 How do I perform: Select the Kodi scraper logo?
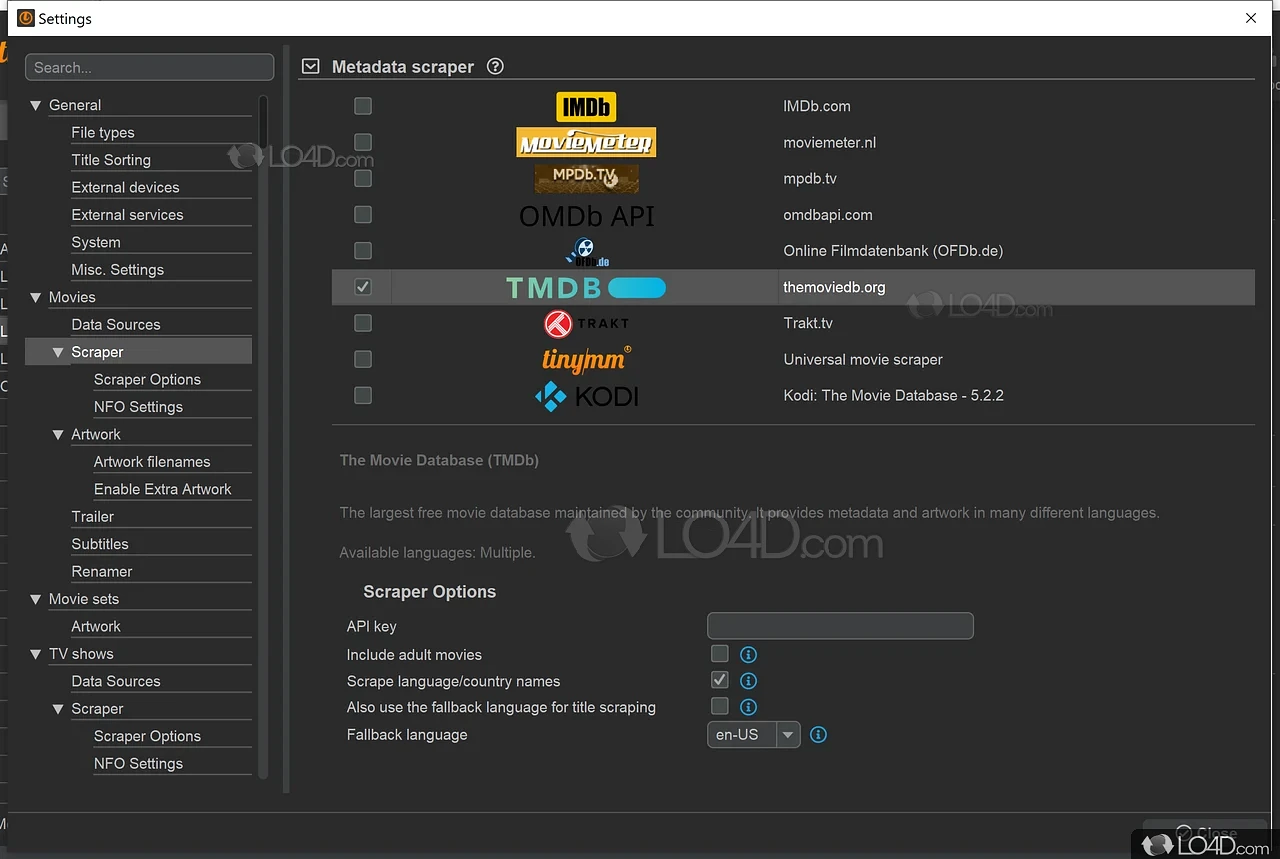coord(586,396)
